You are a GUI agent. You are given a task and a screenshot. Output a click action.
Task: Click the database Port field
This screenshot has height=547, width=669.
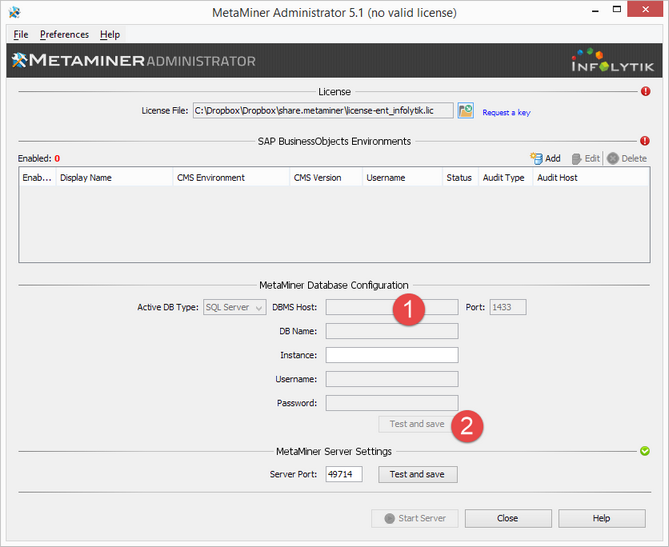(x=508, y=307)
